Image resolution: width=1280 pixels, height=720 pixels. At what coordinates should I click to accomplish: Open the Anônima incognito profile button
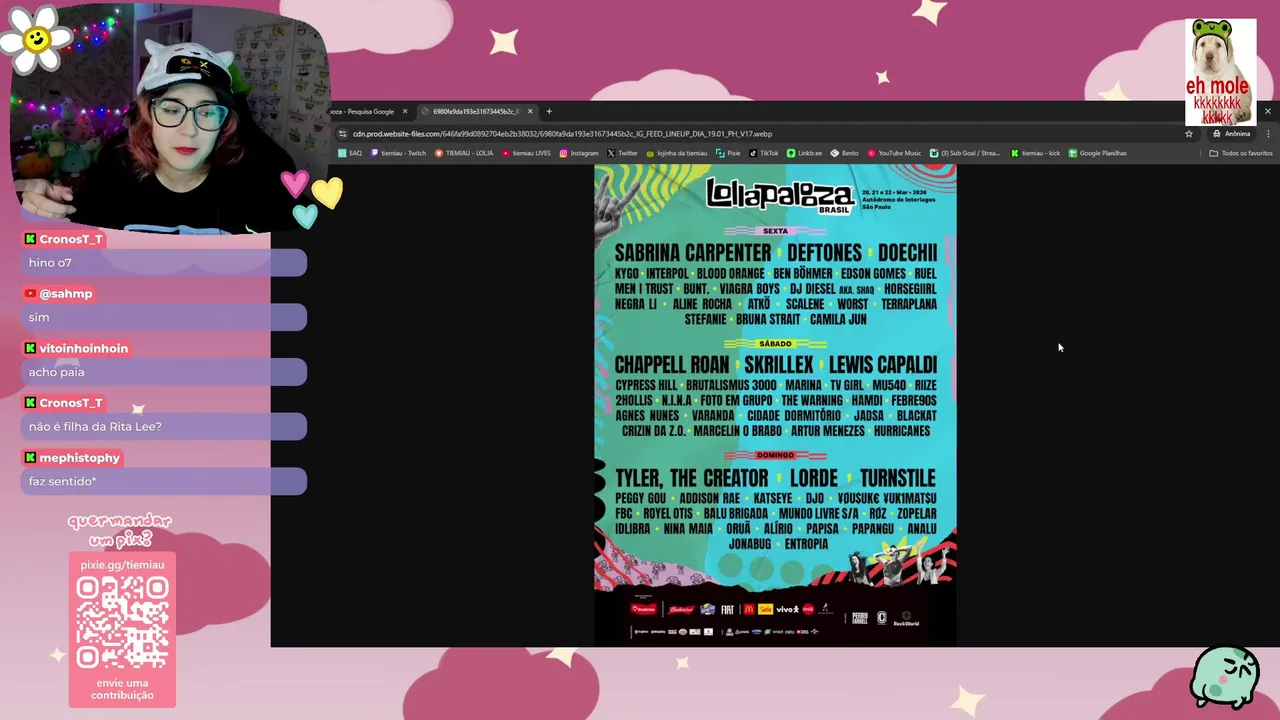(1231, 133)
